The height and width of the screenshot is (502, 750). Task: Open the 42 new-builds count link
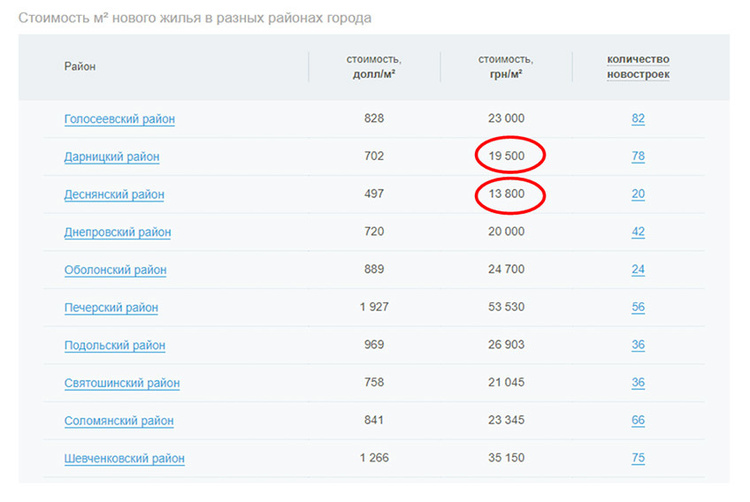tap(638, 232)
